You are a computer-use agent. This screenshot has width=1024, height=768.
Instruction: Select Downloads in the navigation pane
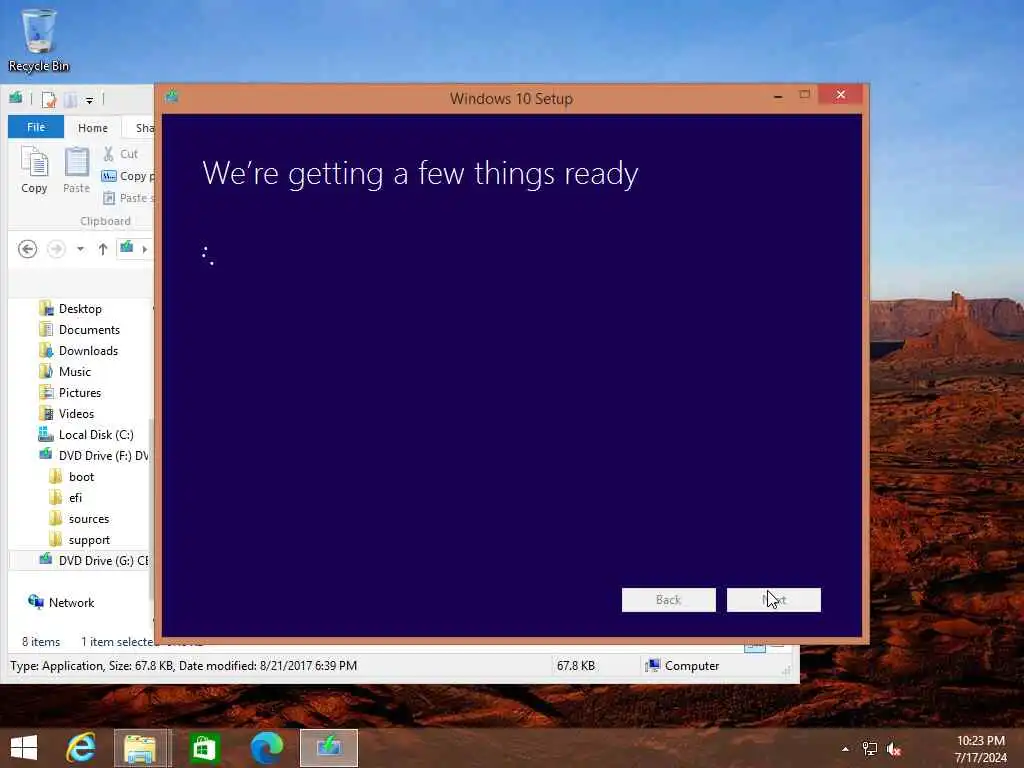tap(88, 351)
